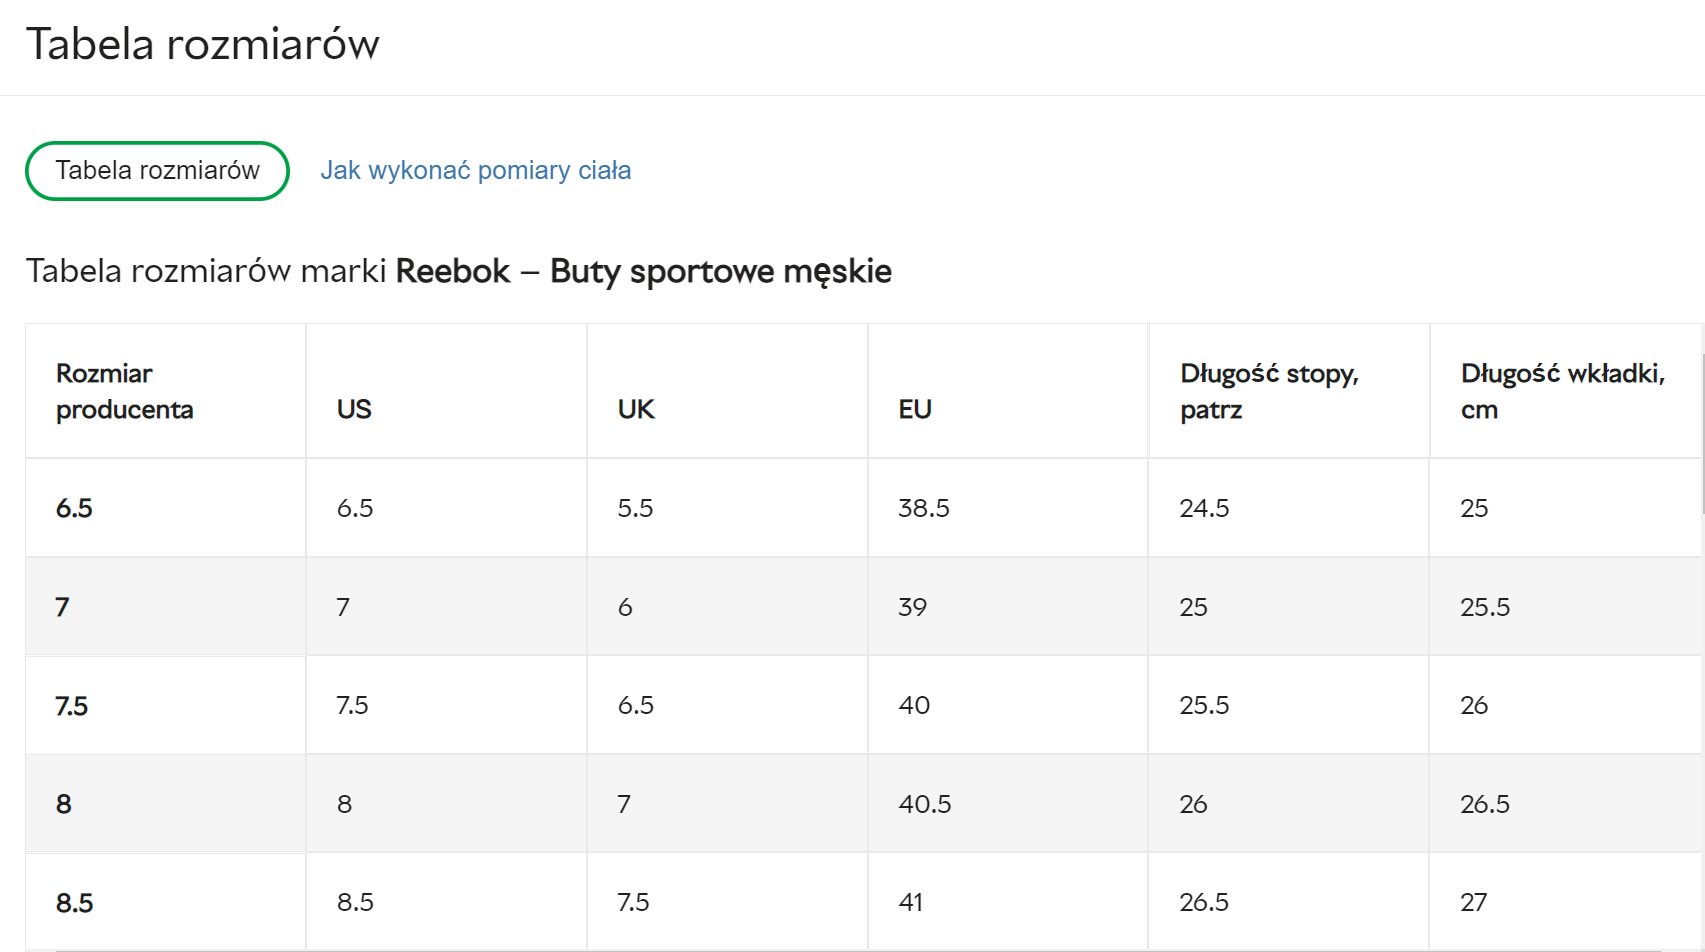Click the UK size 5.5 cell
Image resolution: width=1705 pixels, height=952 pixels.
tap(635, 508)
